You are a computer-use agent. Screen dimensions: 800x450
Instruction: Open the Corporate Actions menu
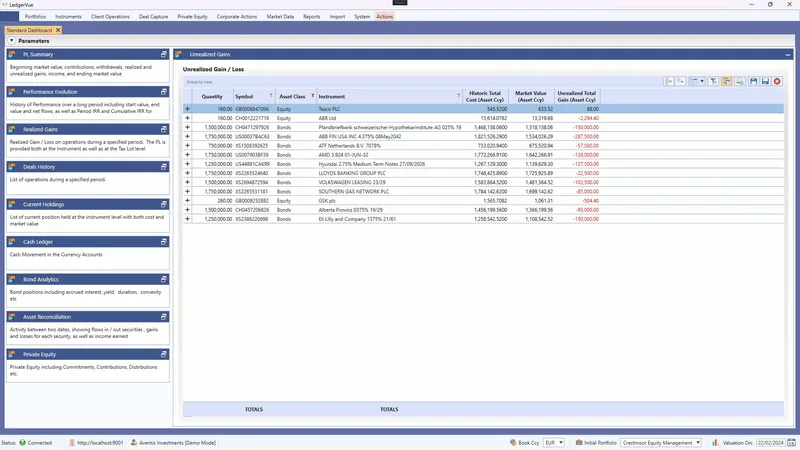point(237,16)
